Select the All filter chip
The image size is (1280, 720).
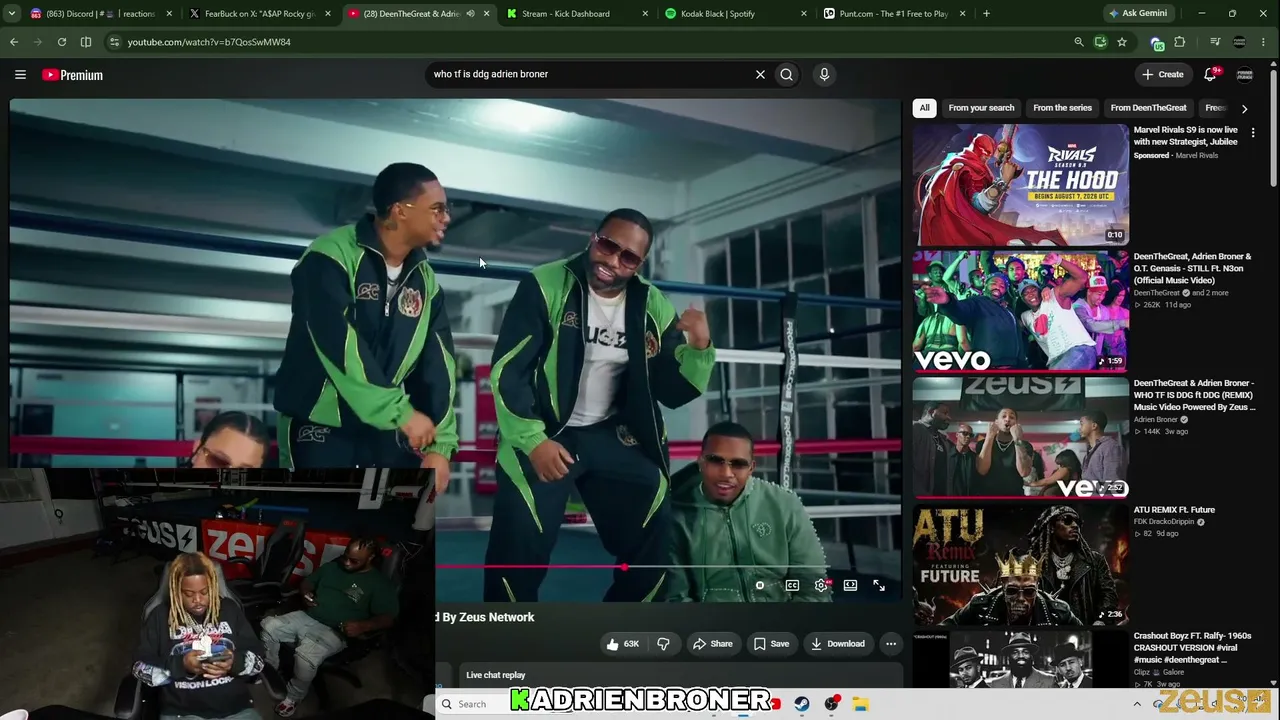(x=925, y=108)
